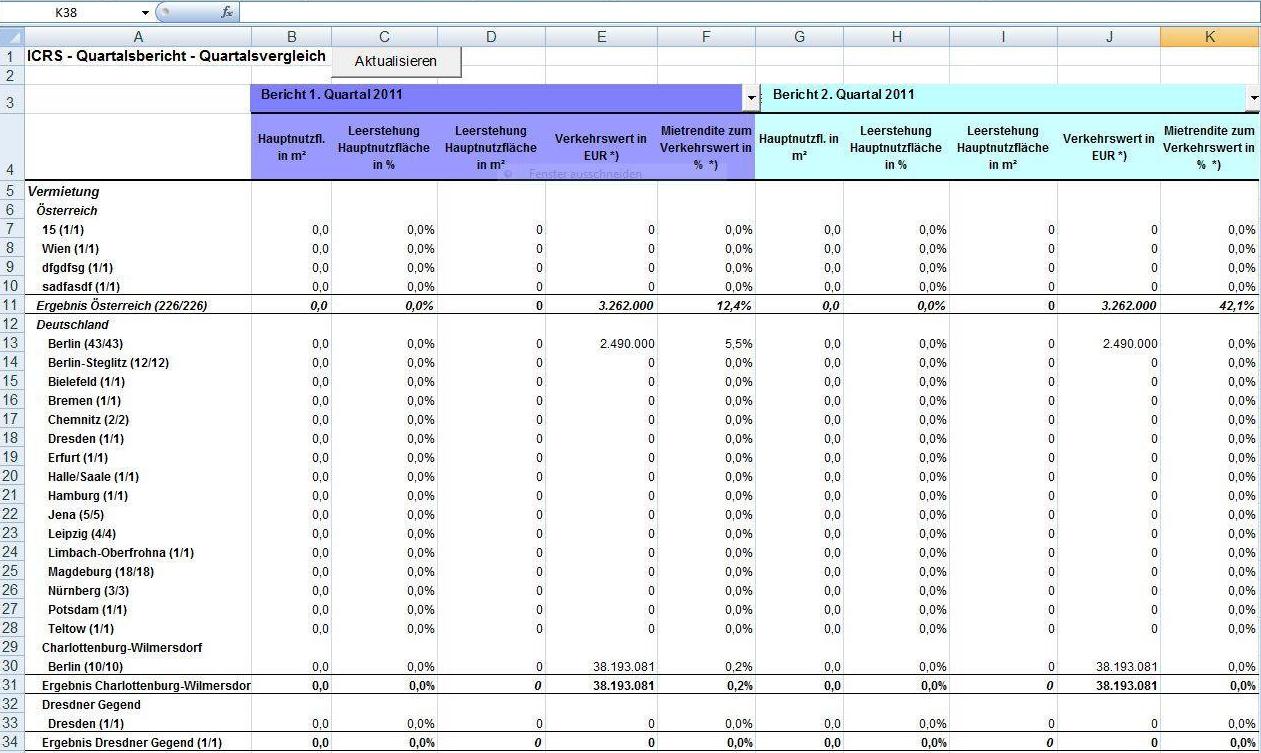Select row 4 header
Screen dimensions: 1261x753
[x=12, y=147]
